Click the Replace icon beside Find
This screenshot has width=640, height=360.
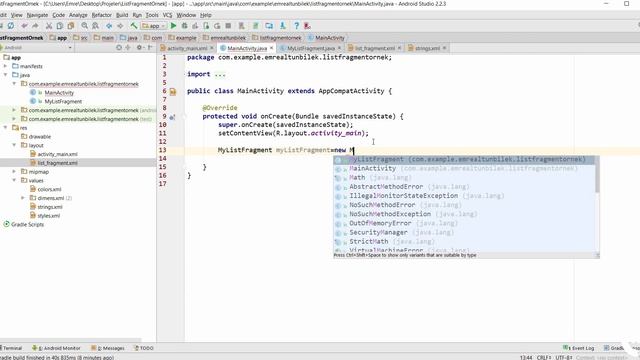96,26
